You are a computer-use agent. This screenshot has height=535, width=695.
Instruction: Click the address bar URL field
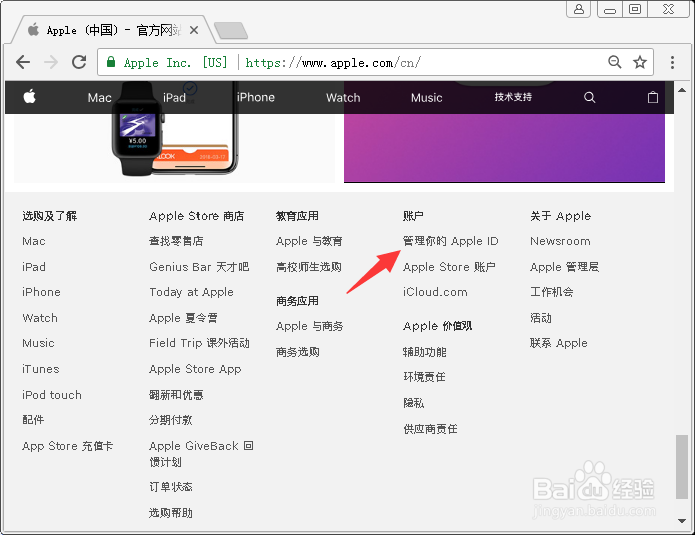375,62
